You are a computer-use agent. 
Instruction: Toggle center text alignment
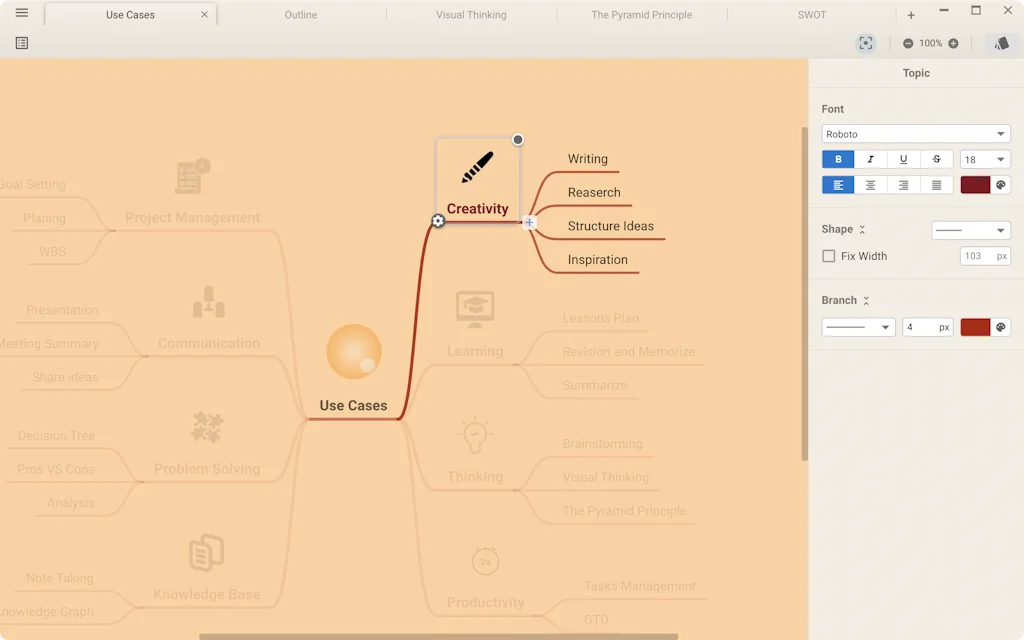(871, 184)
